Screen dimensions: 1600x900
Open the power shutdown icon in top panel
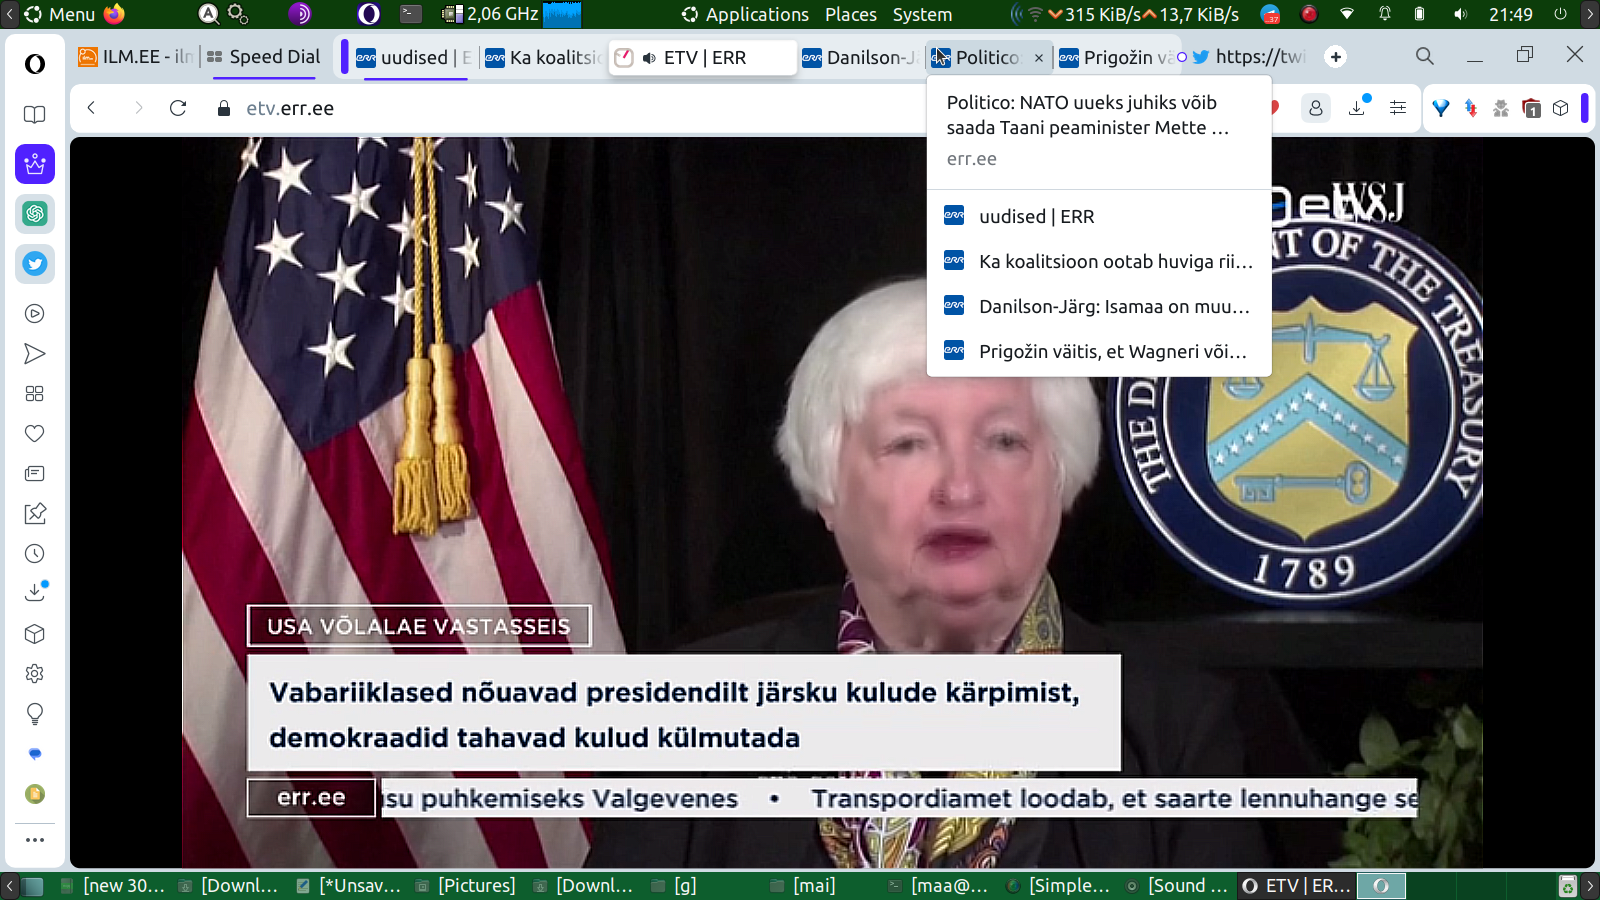coord(1560,14)
